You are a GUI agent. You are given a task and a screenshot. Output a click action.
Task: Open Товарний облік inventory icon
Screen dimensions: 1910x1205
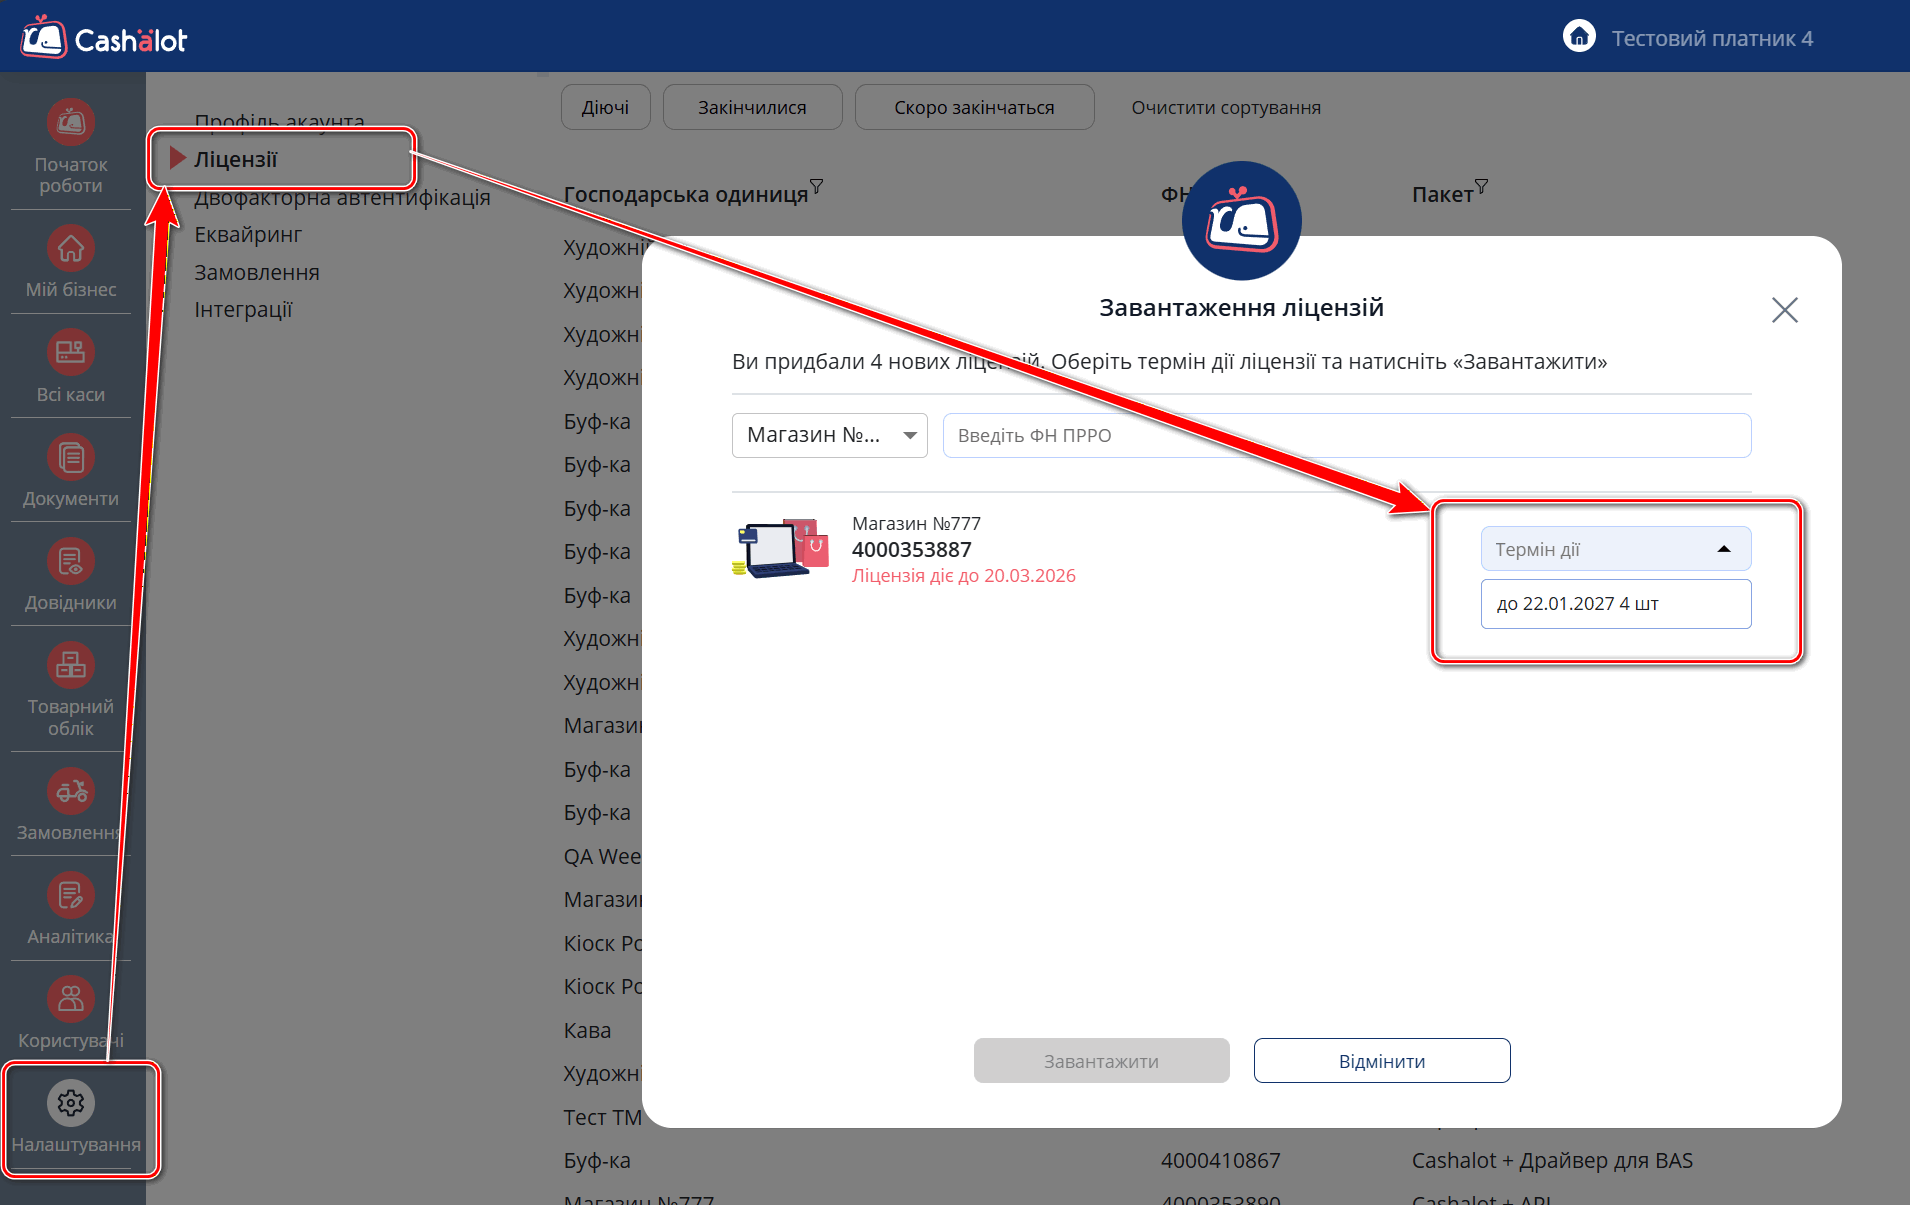pos(70,665)
